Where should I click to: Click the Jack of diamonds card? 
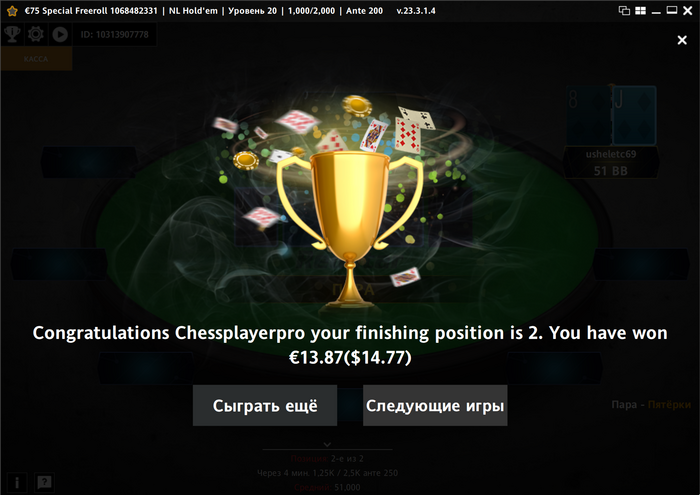(x=634, y=116)
